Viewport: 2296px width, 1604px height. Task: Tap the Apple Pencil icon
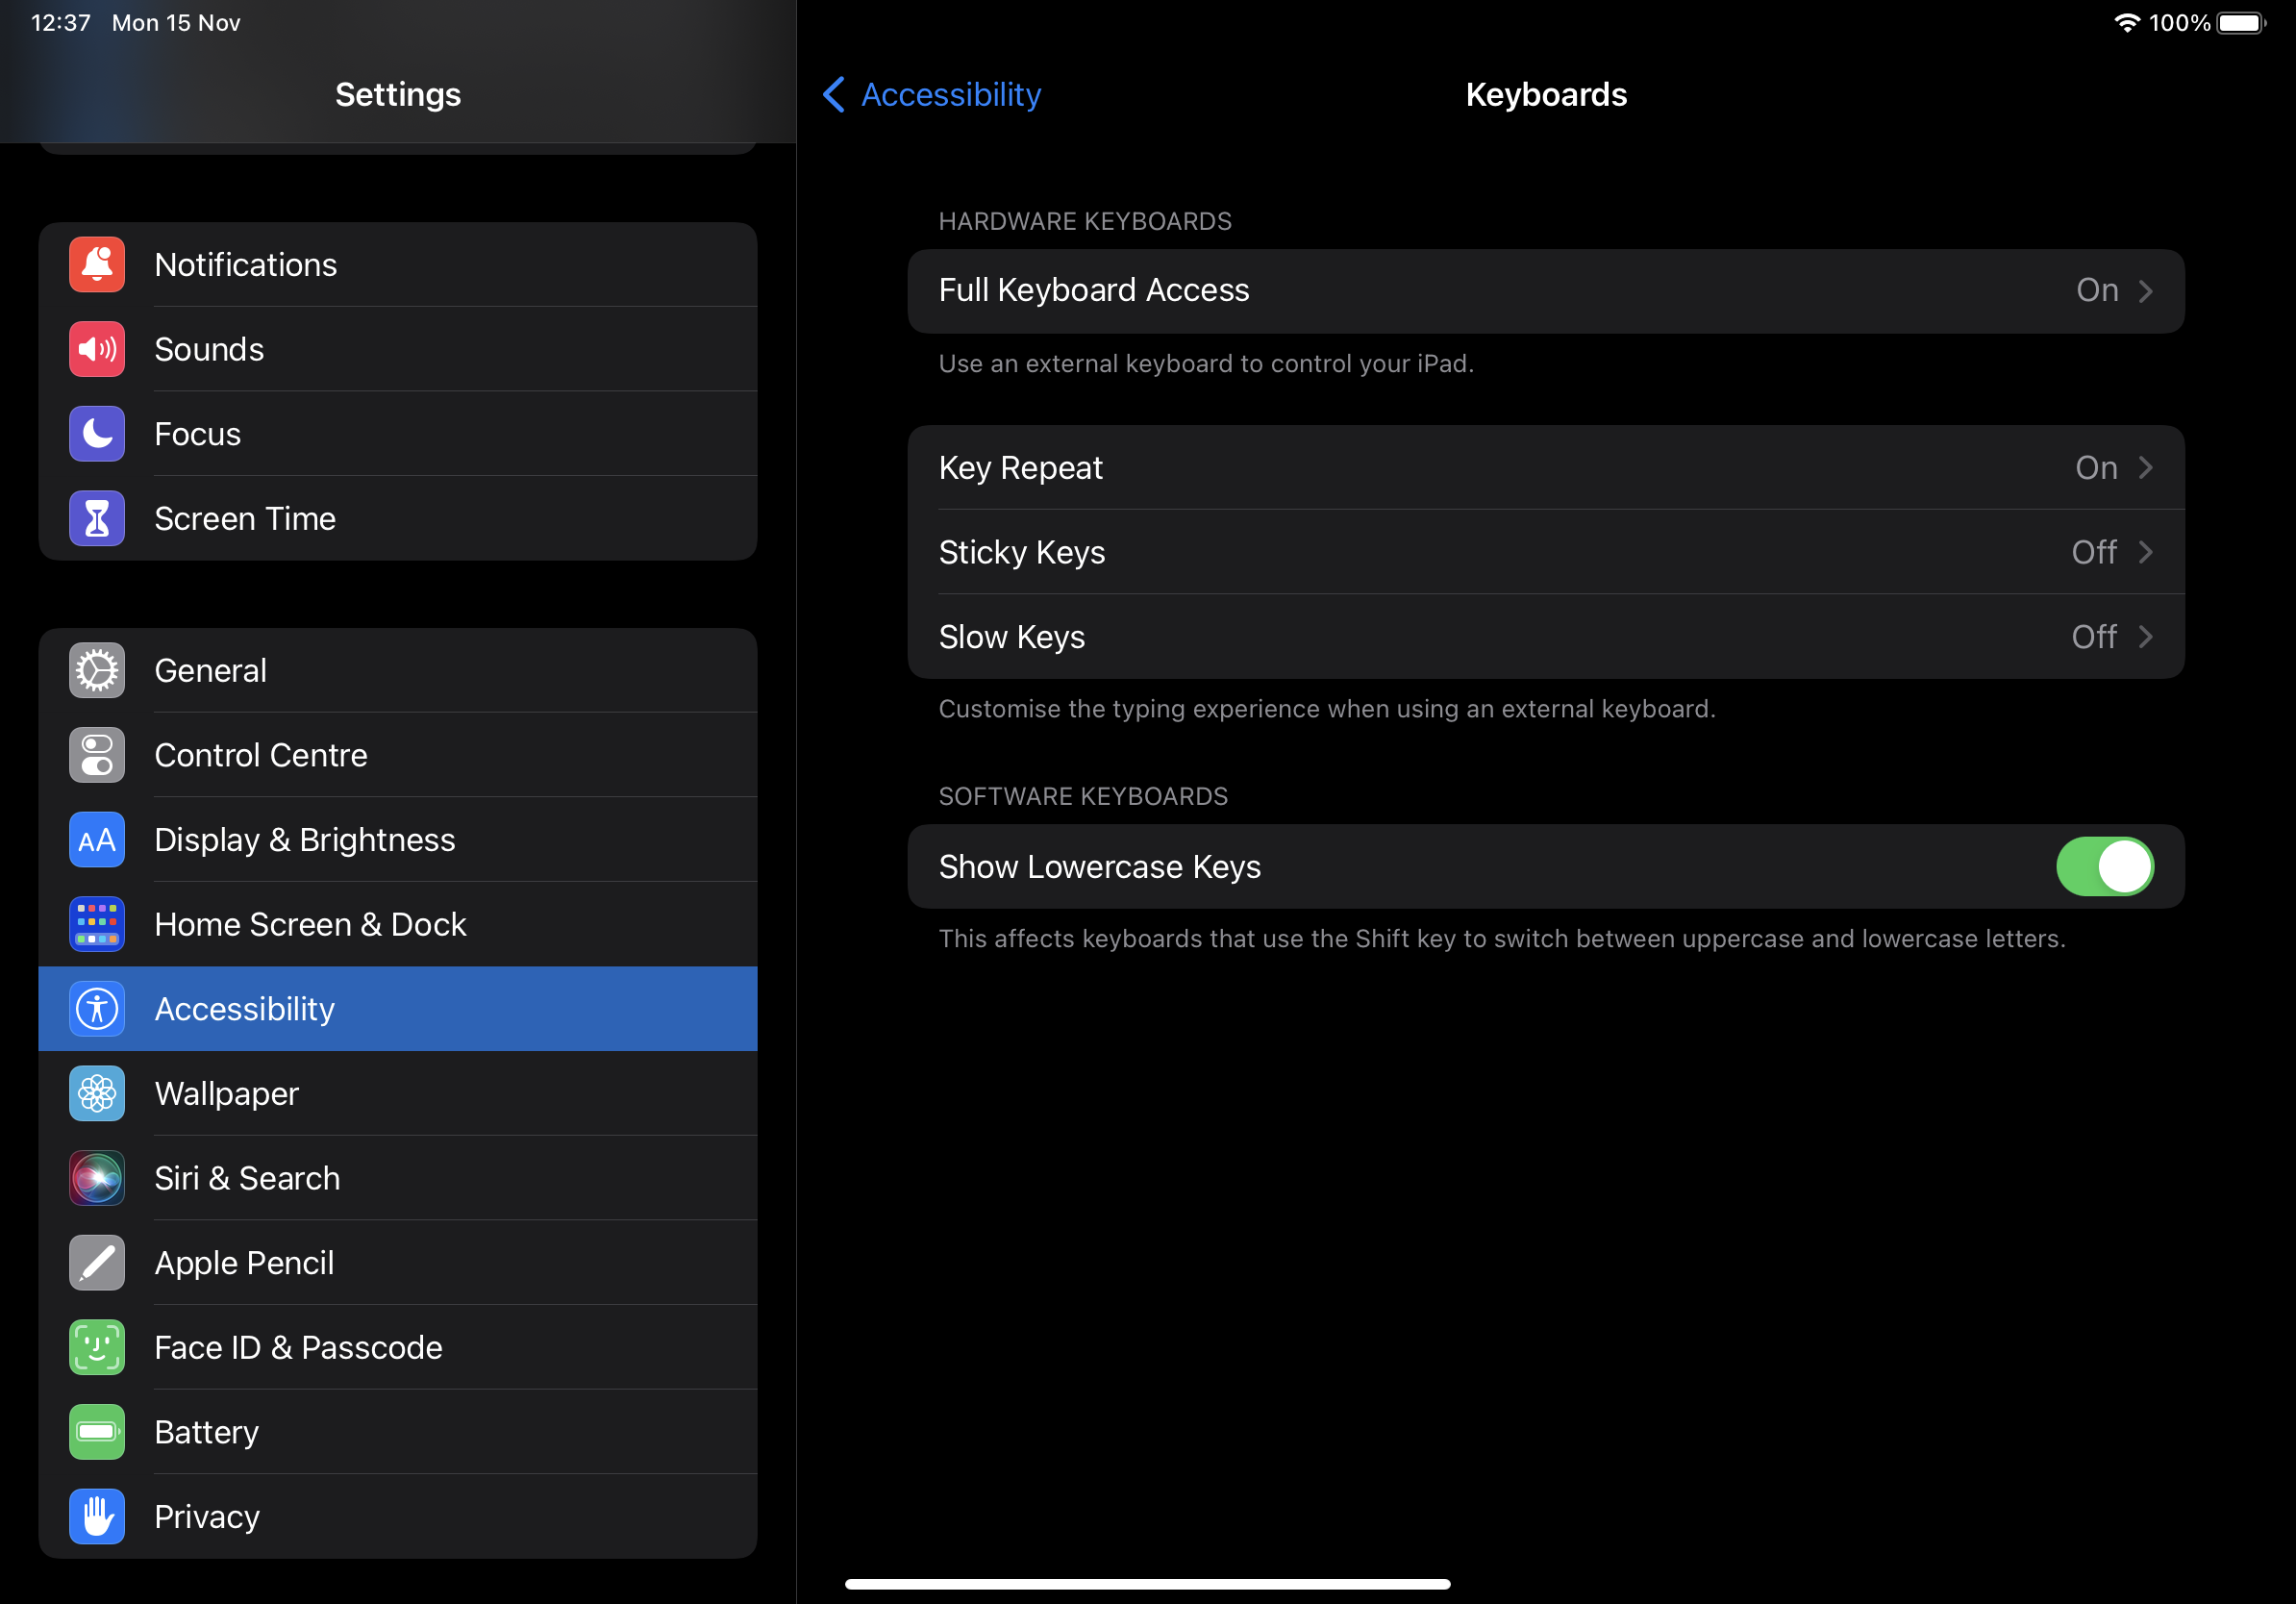97,1263
